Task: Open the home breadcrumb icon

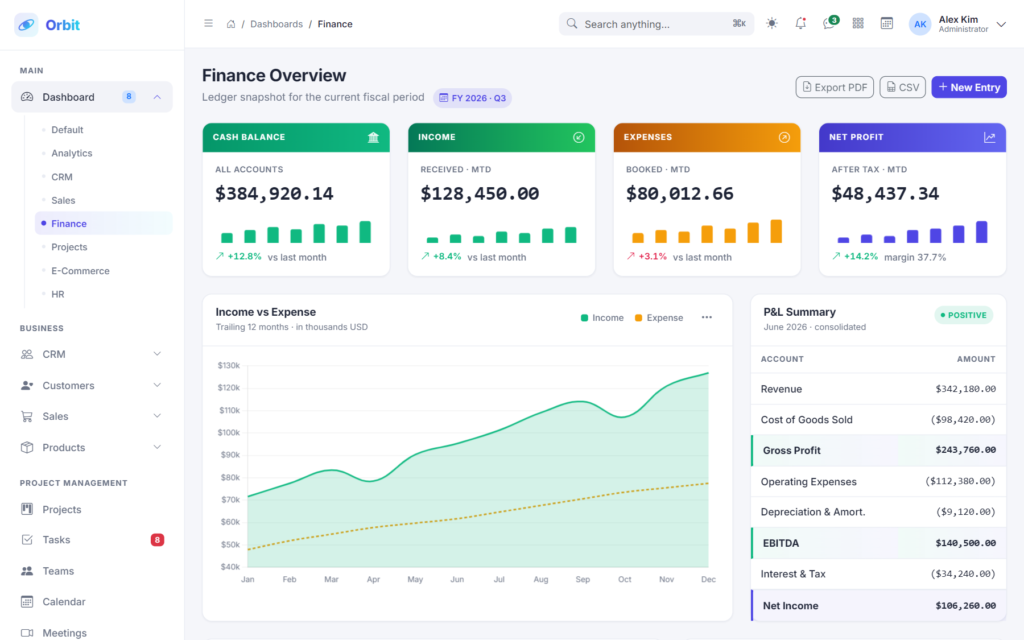Action: (231, 24)
